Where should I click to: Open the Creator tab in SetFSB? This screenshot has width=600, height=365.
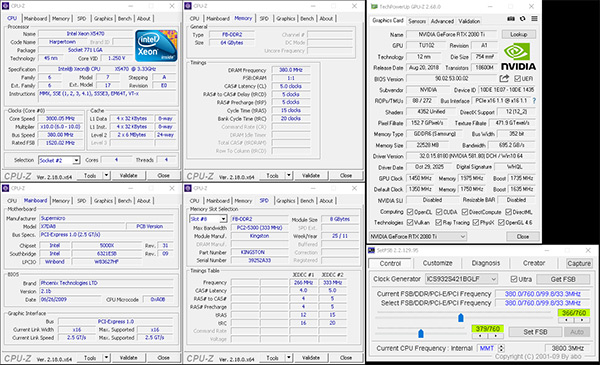pos(534,263)
